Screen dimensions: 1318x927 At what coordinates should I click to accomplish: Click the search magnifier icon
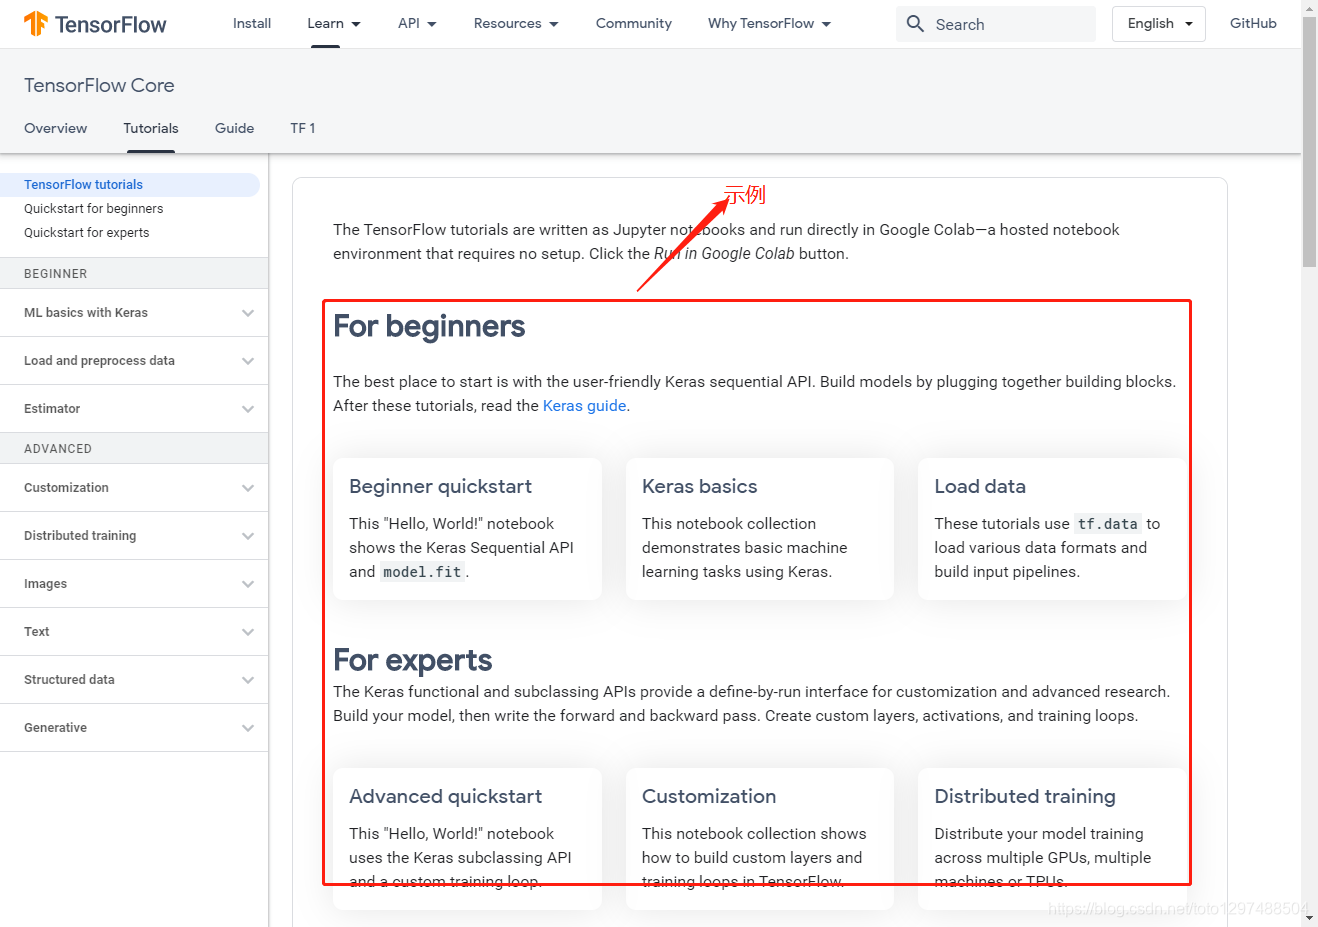pos(915,23)
